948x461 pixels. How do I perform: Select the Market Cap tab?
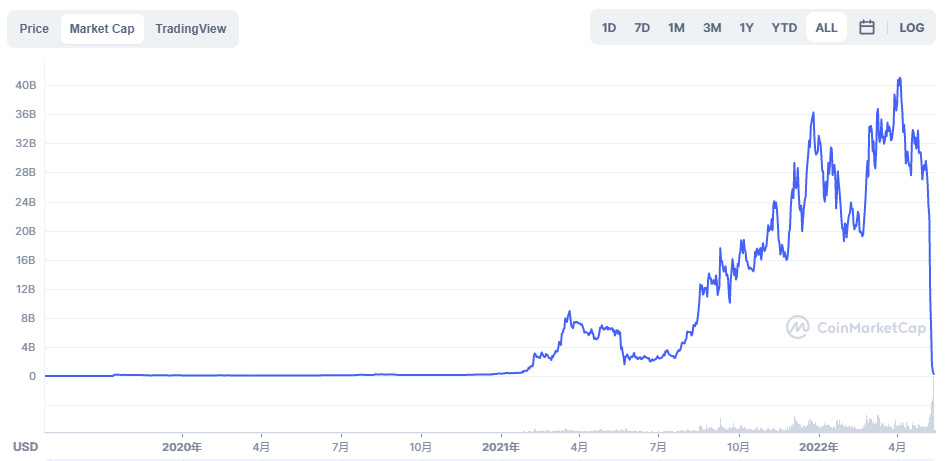click(102, 29)
